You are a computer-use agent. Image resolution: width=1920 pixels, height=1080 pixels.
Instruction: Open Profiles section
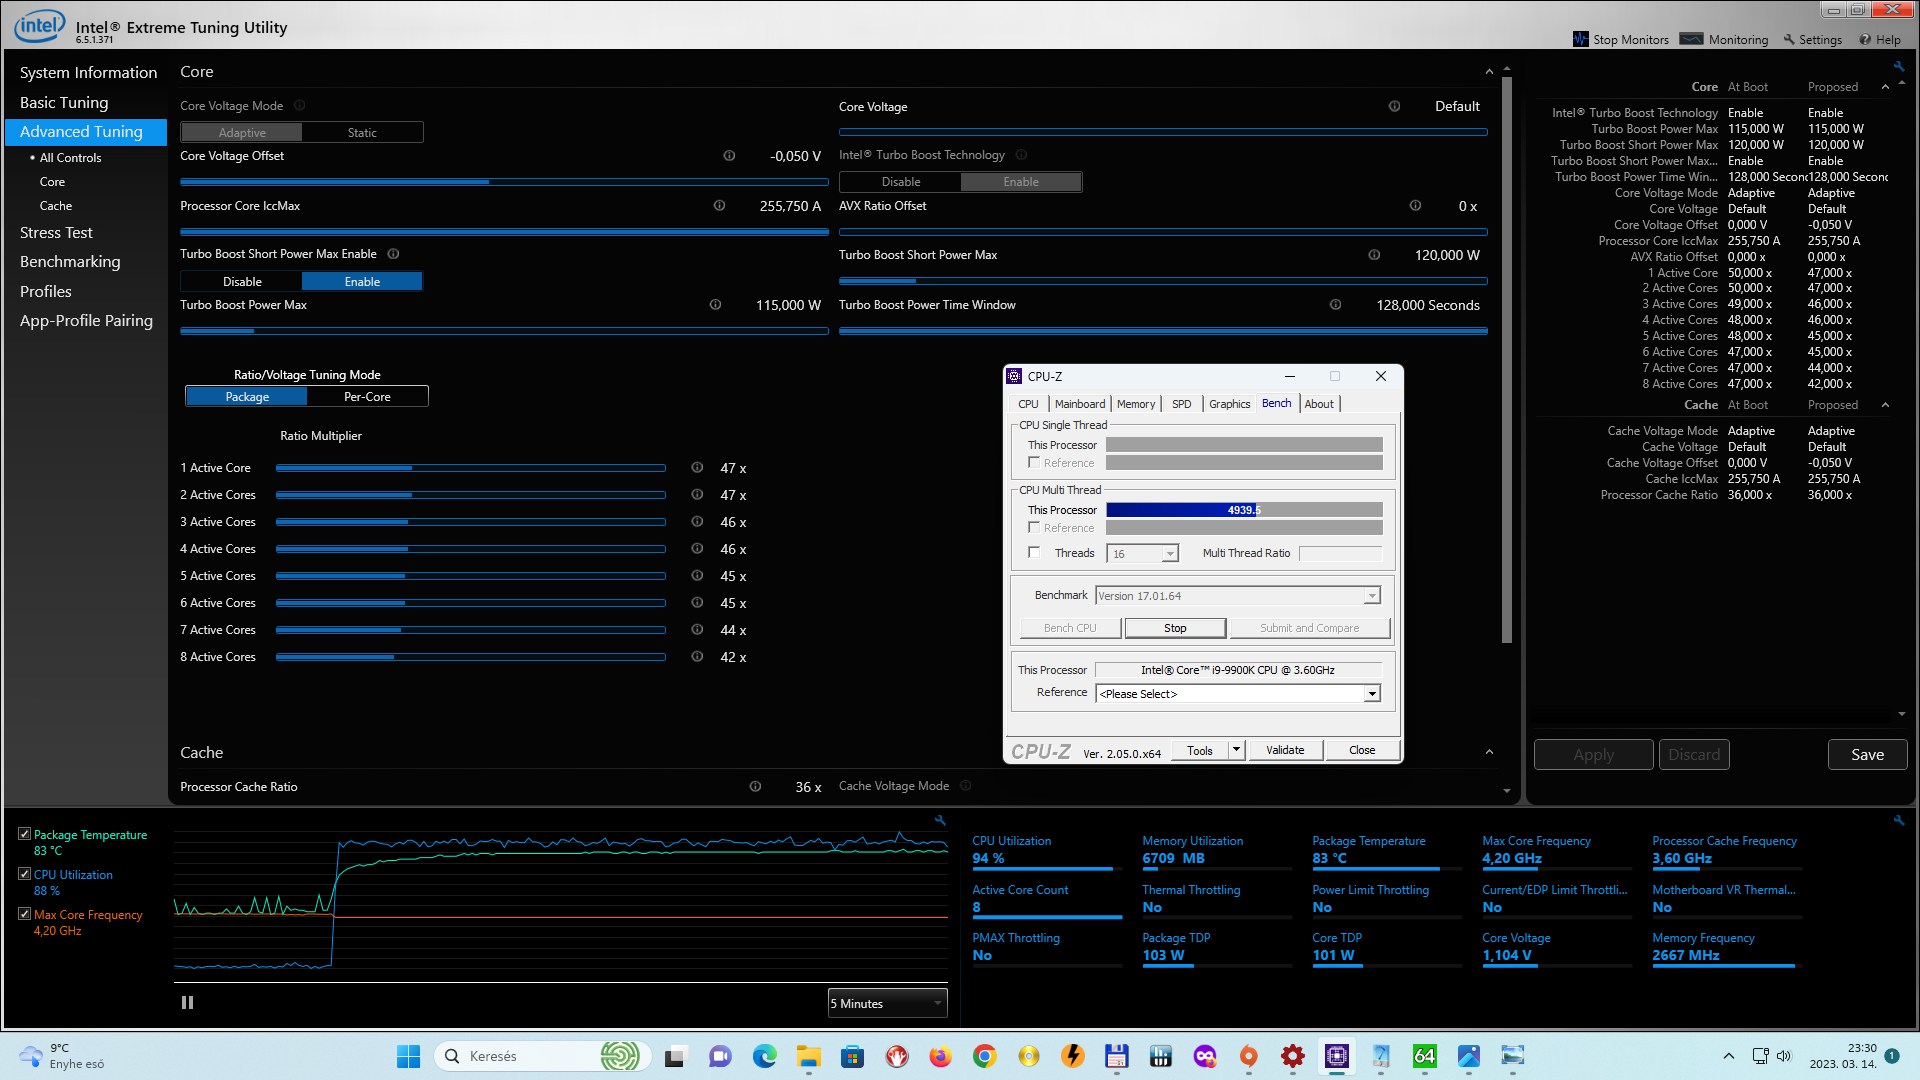[46, 292]
